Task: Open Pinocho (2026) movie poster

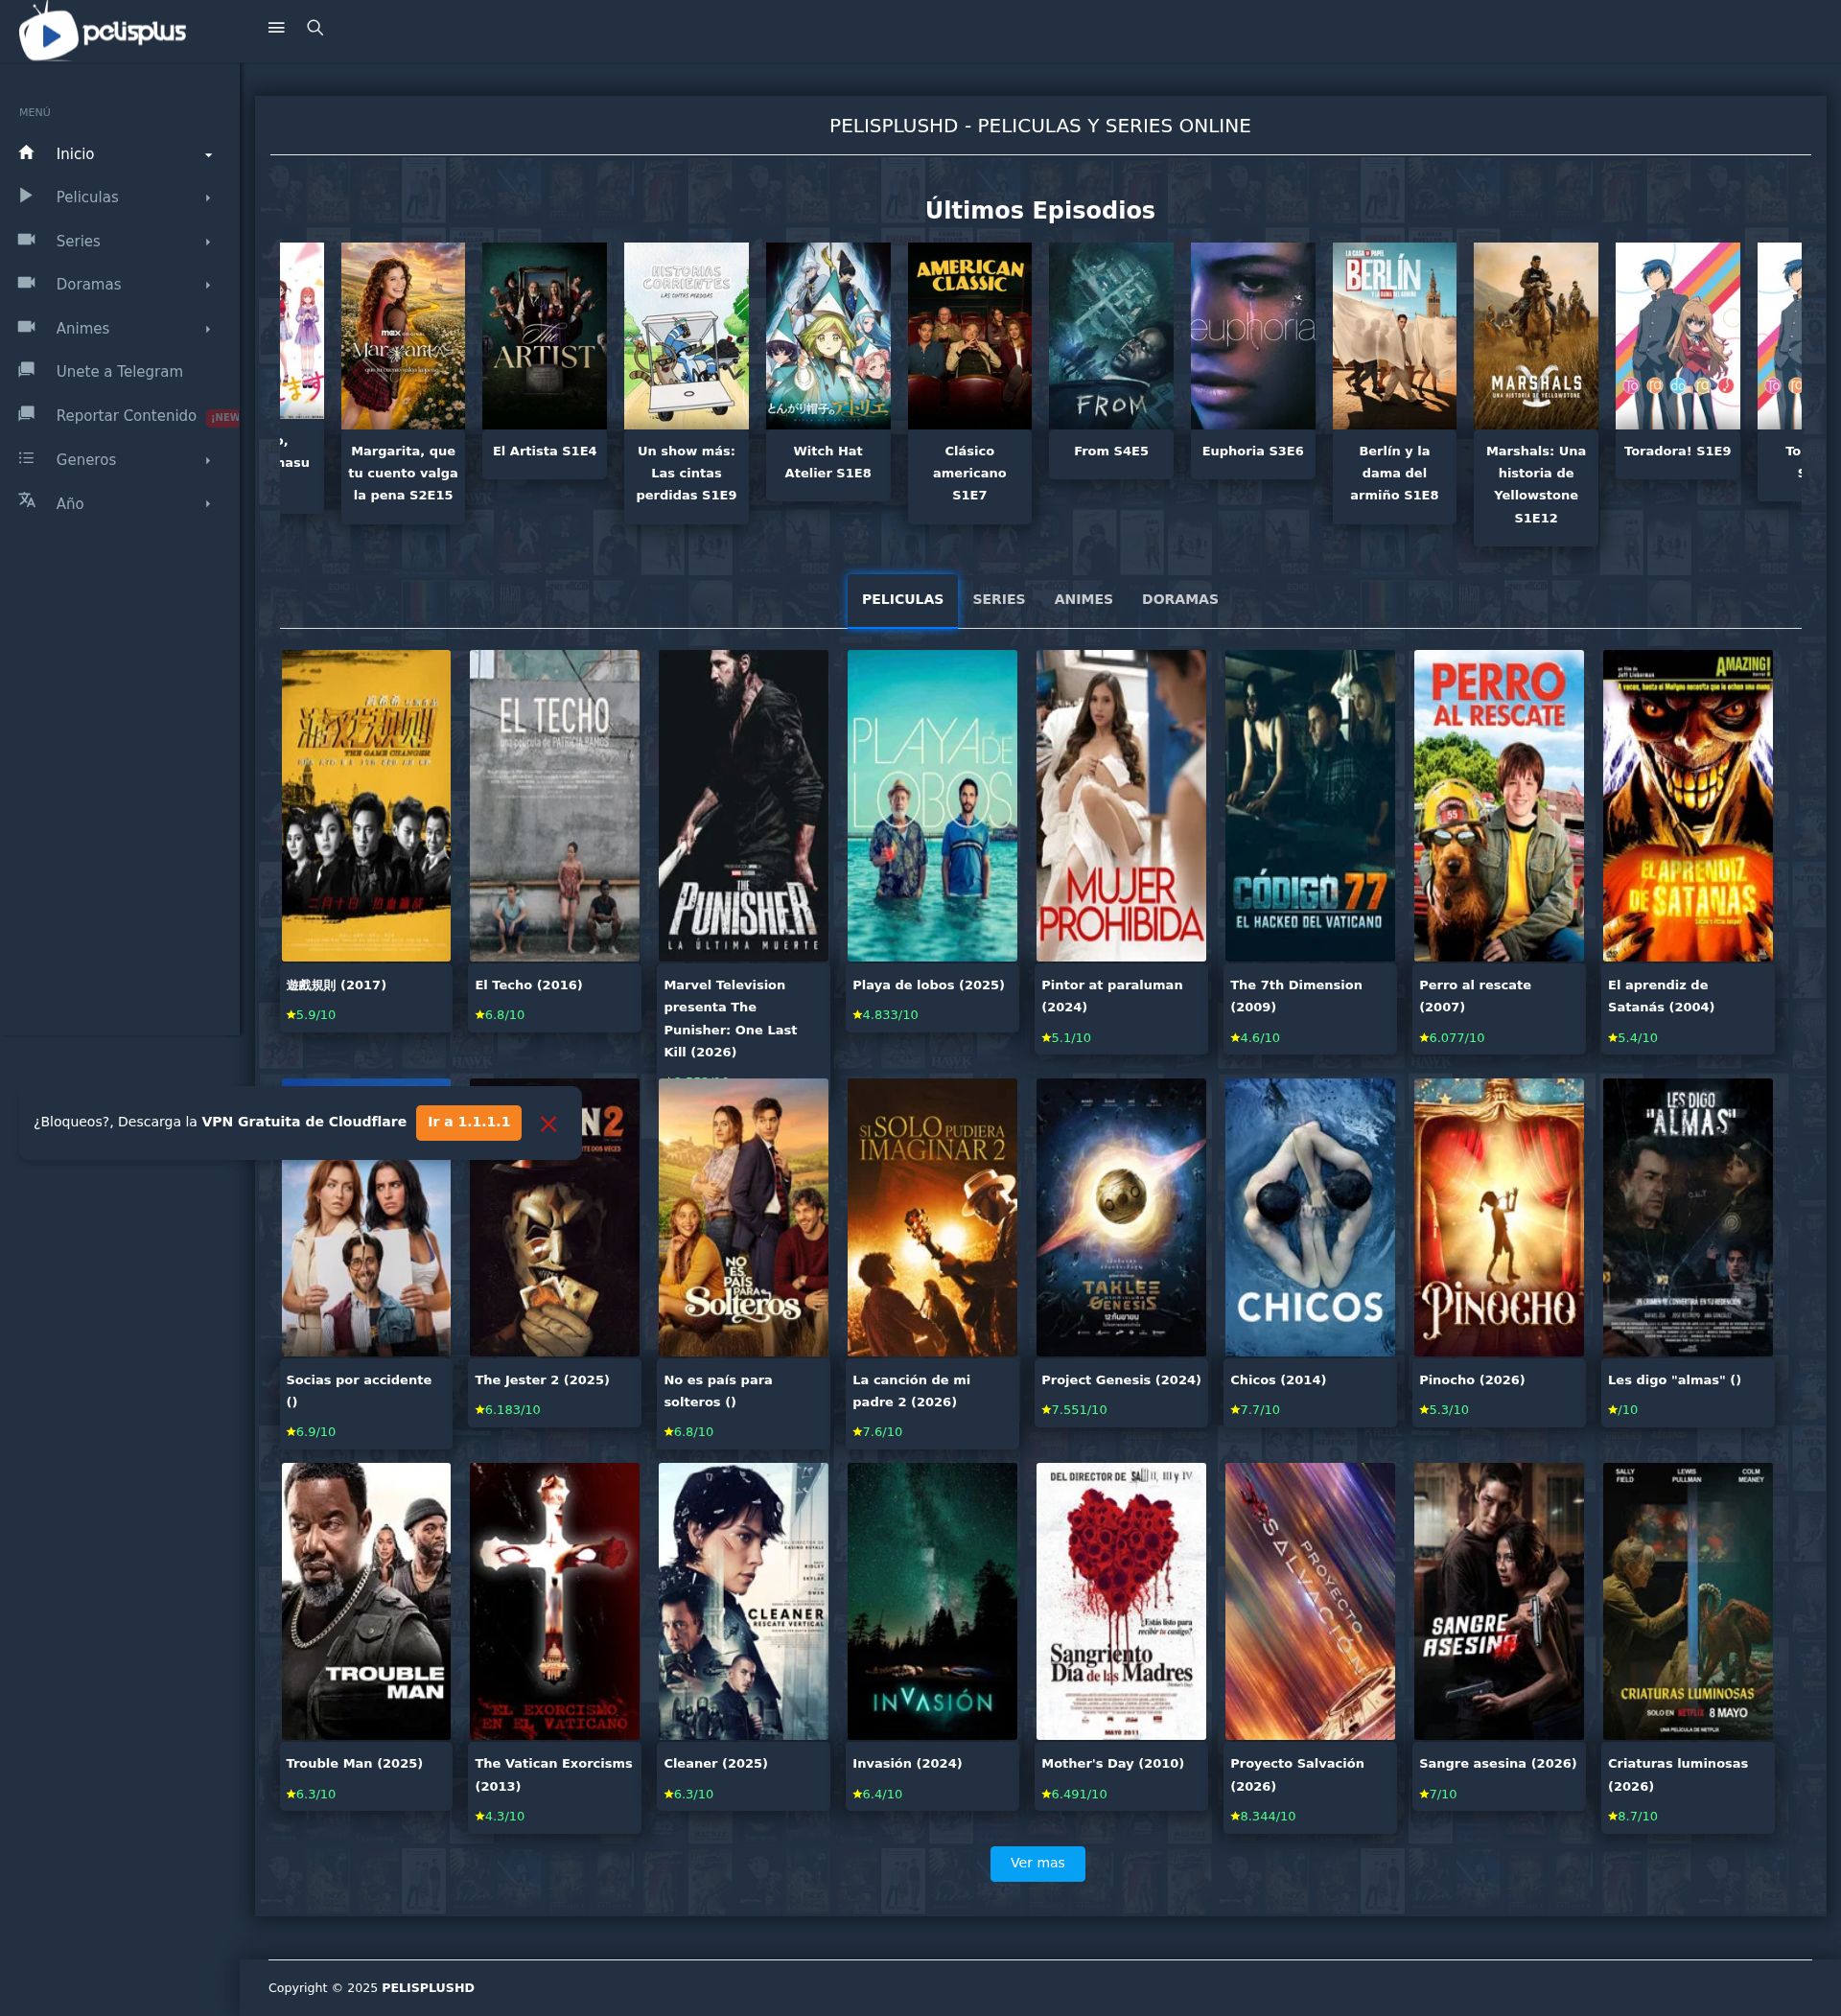Action: [x=1499, y=1217]
